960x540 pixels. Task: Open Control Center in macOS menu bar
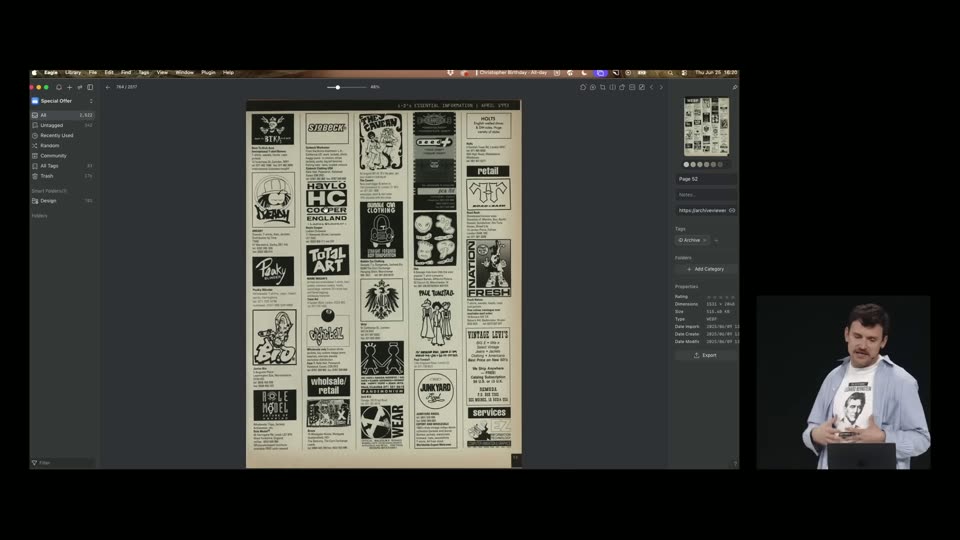(684, 72)
